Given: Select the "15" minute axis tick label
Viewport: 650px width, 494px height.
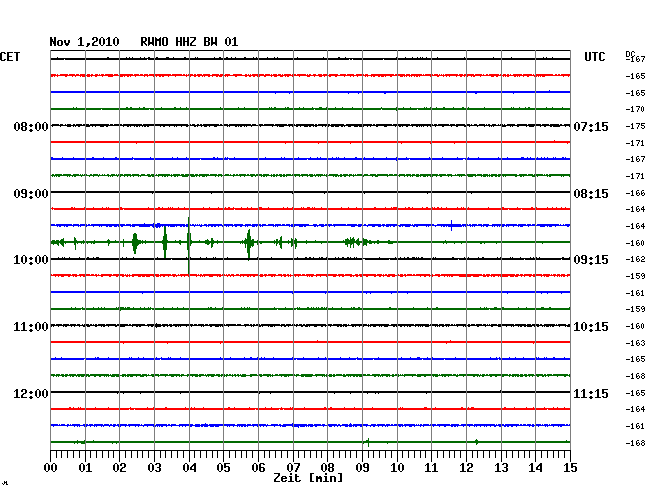Looking at the screenshot, I should [570, 467].
